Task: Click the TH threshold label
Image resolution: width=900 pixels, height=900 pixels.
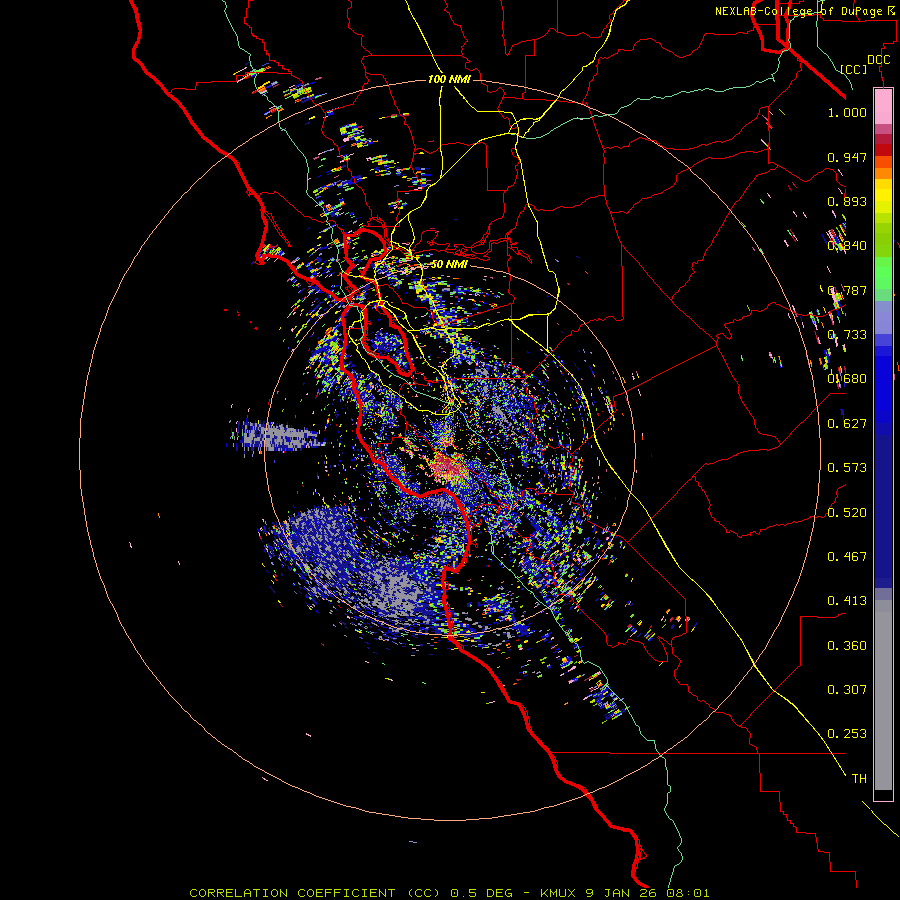Action: 859,779
